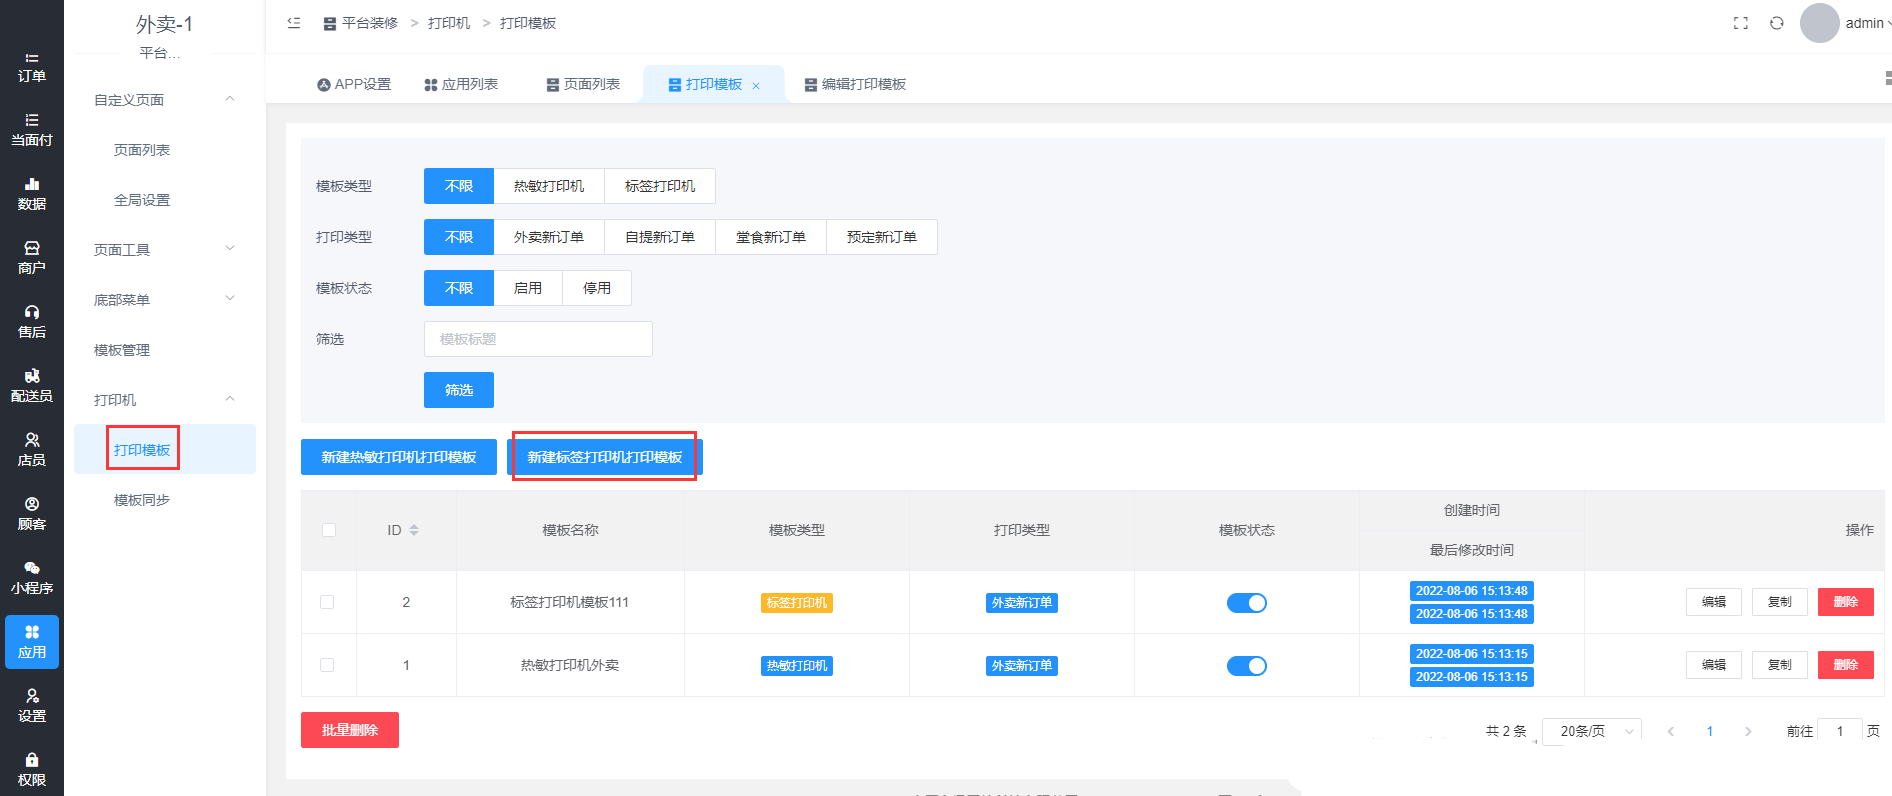This screenshot has height=796, width=1892.
Task: Select 标签打印机 template type filter
Action: pyautogui.click(x=660, y=186)
